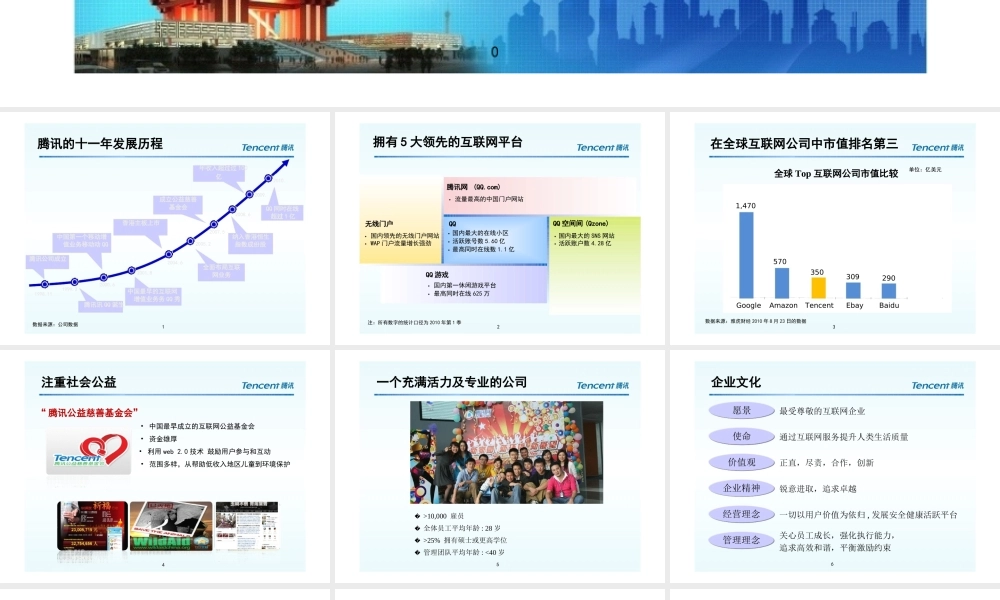Open slide titled 在全球互联网公司中市值排名第三
1000x600 pixels.
pos(835,228)
